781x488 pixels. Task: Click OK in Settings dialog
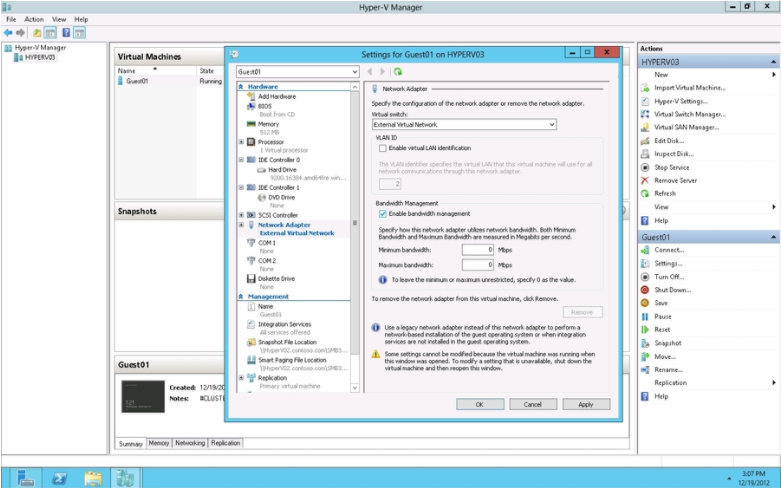pyautogui.click(x=480, y=404)
